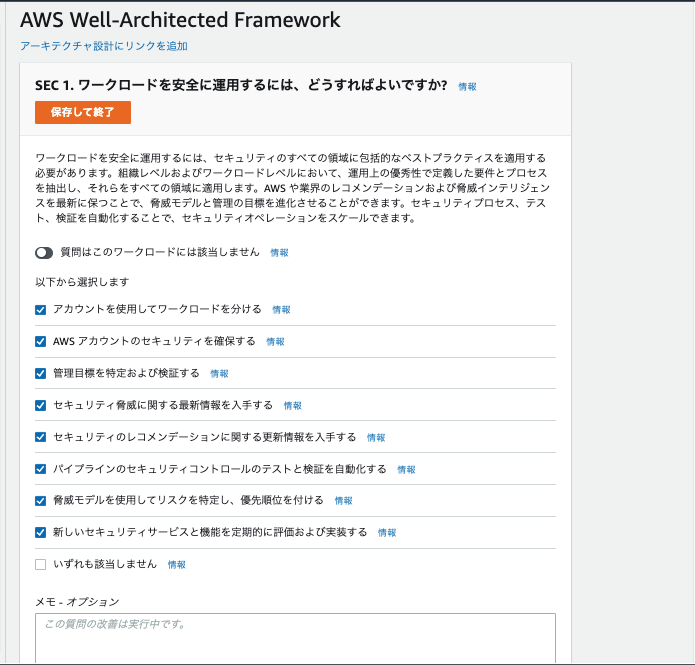Open 情報 link beside SEC 1 heading
This screenshot has width=695, height=665.
click(x=467, y=86)
